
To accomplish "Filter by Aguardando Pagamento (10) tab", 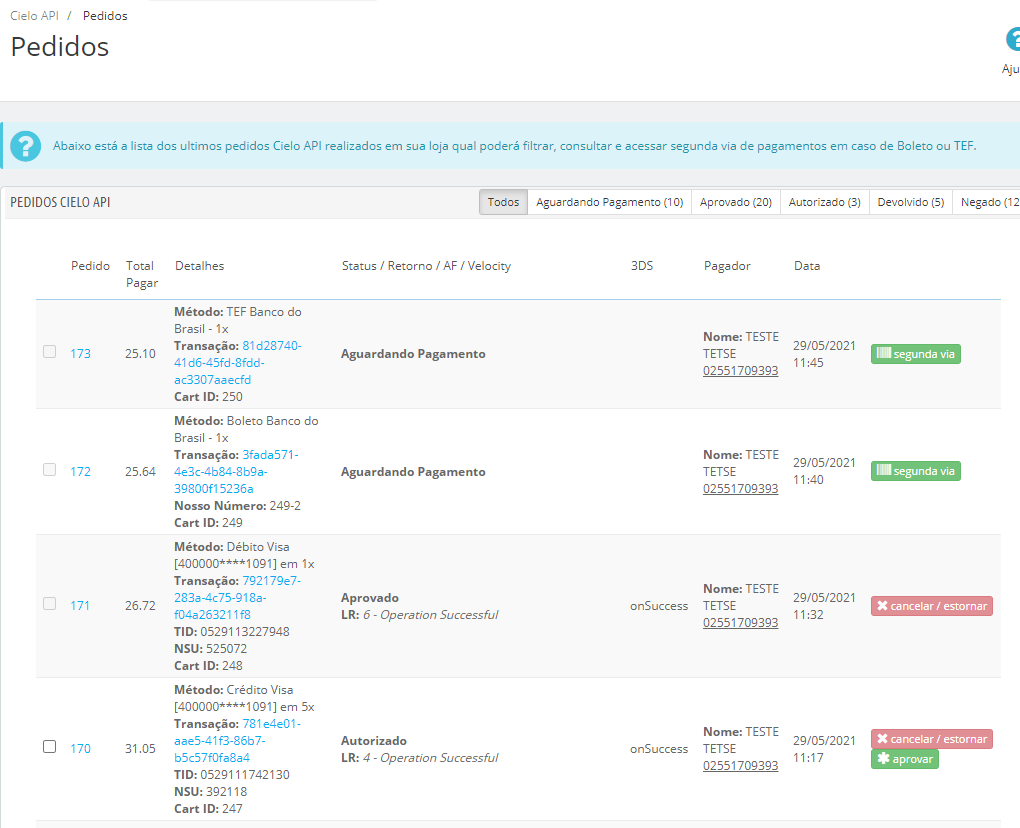I will 610,202.
